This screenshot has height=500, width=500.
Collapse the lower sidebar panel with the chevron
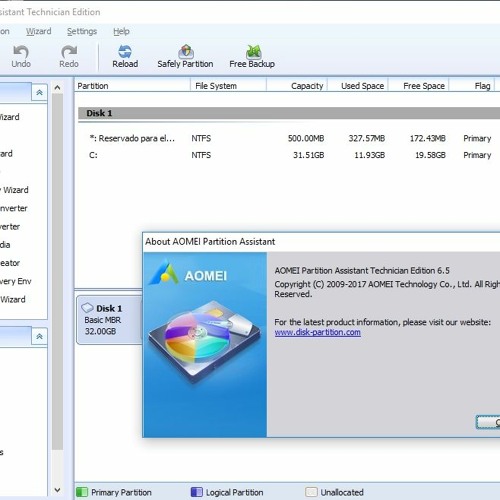[x=39, y=337]
